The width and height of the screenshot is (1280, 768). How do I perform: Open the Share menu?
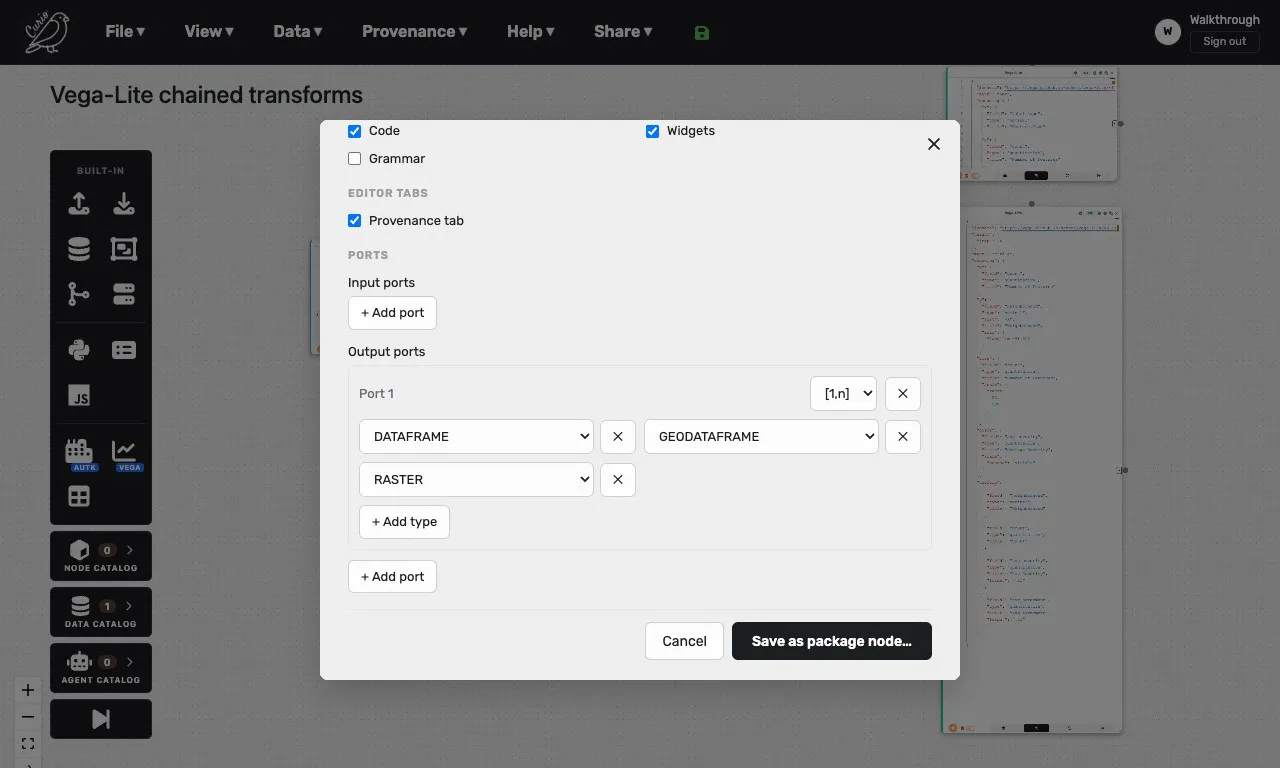(x=623, y=32)
